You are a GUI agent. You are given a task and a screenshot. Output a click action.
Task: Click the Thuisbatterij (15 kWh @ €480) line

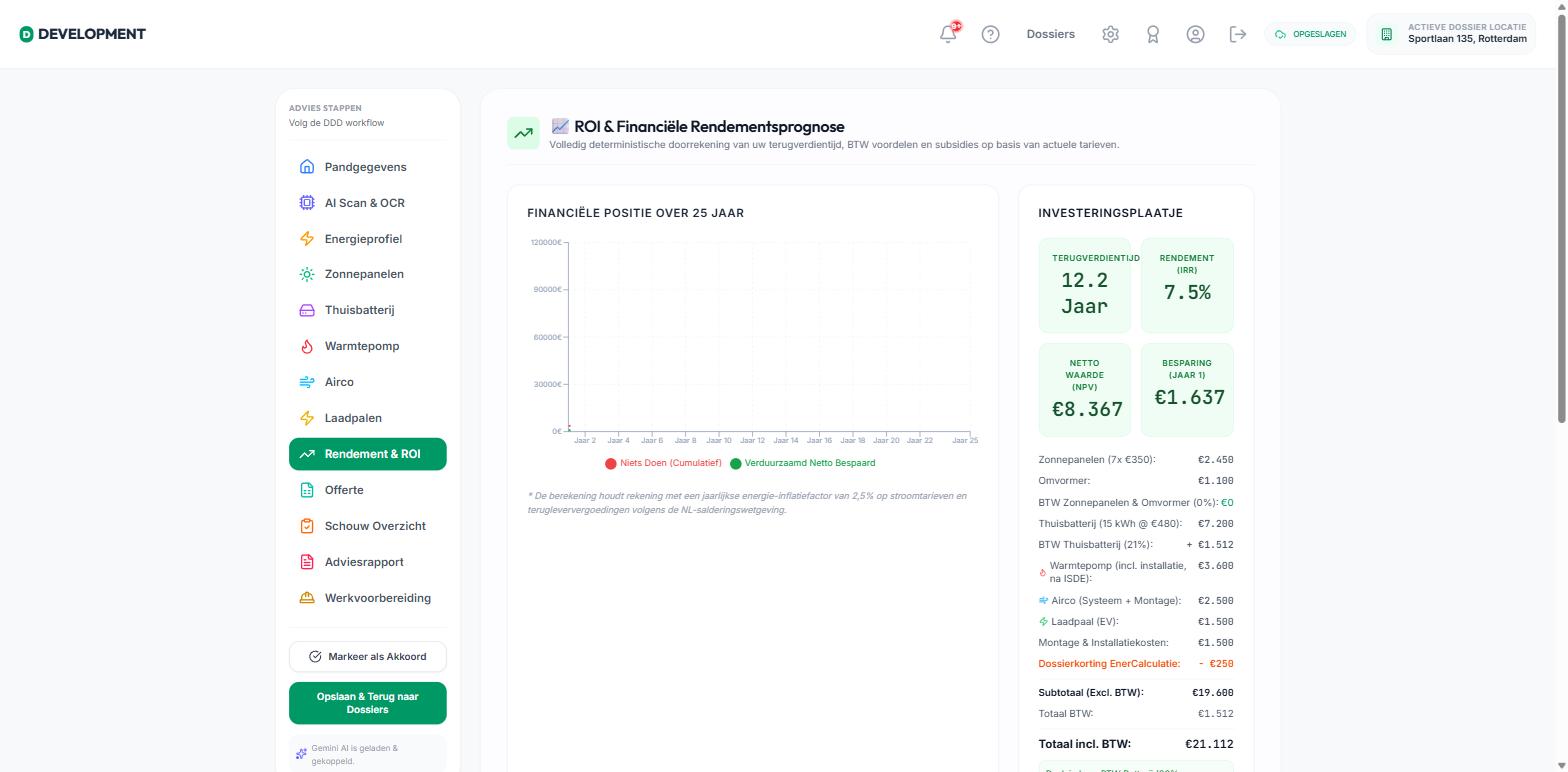click(x=1136, y=524)
